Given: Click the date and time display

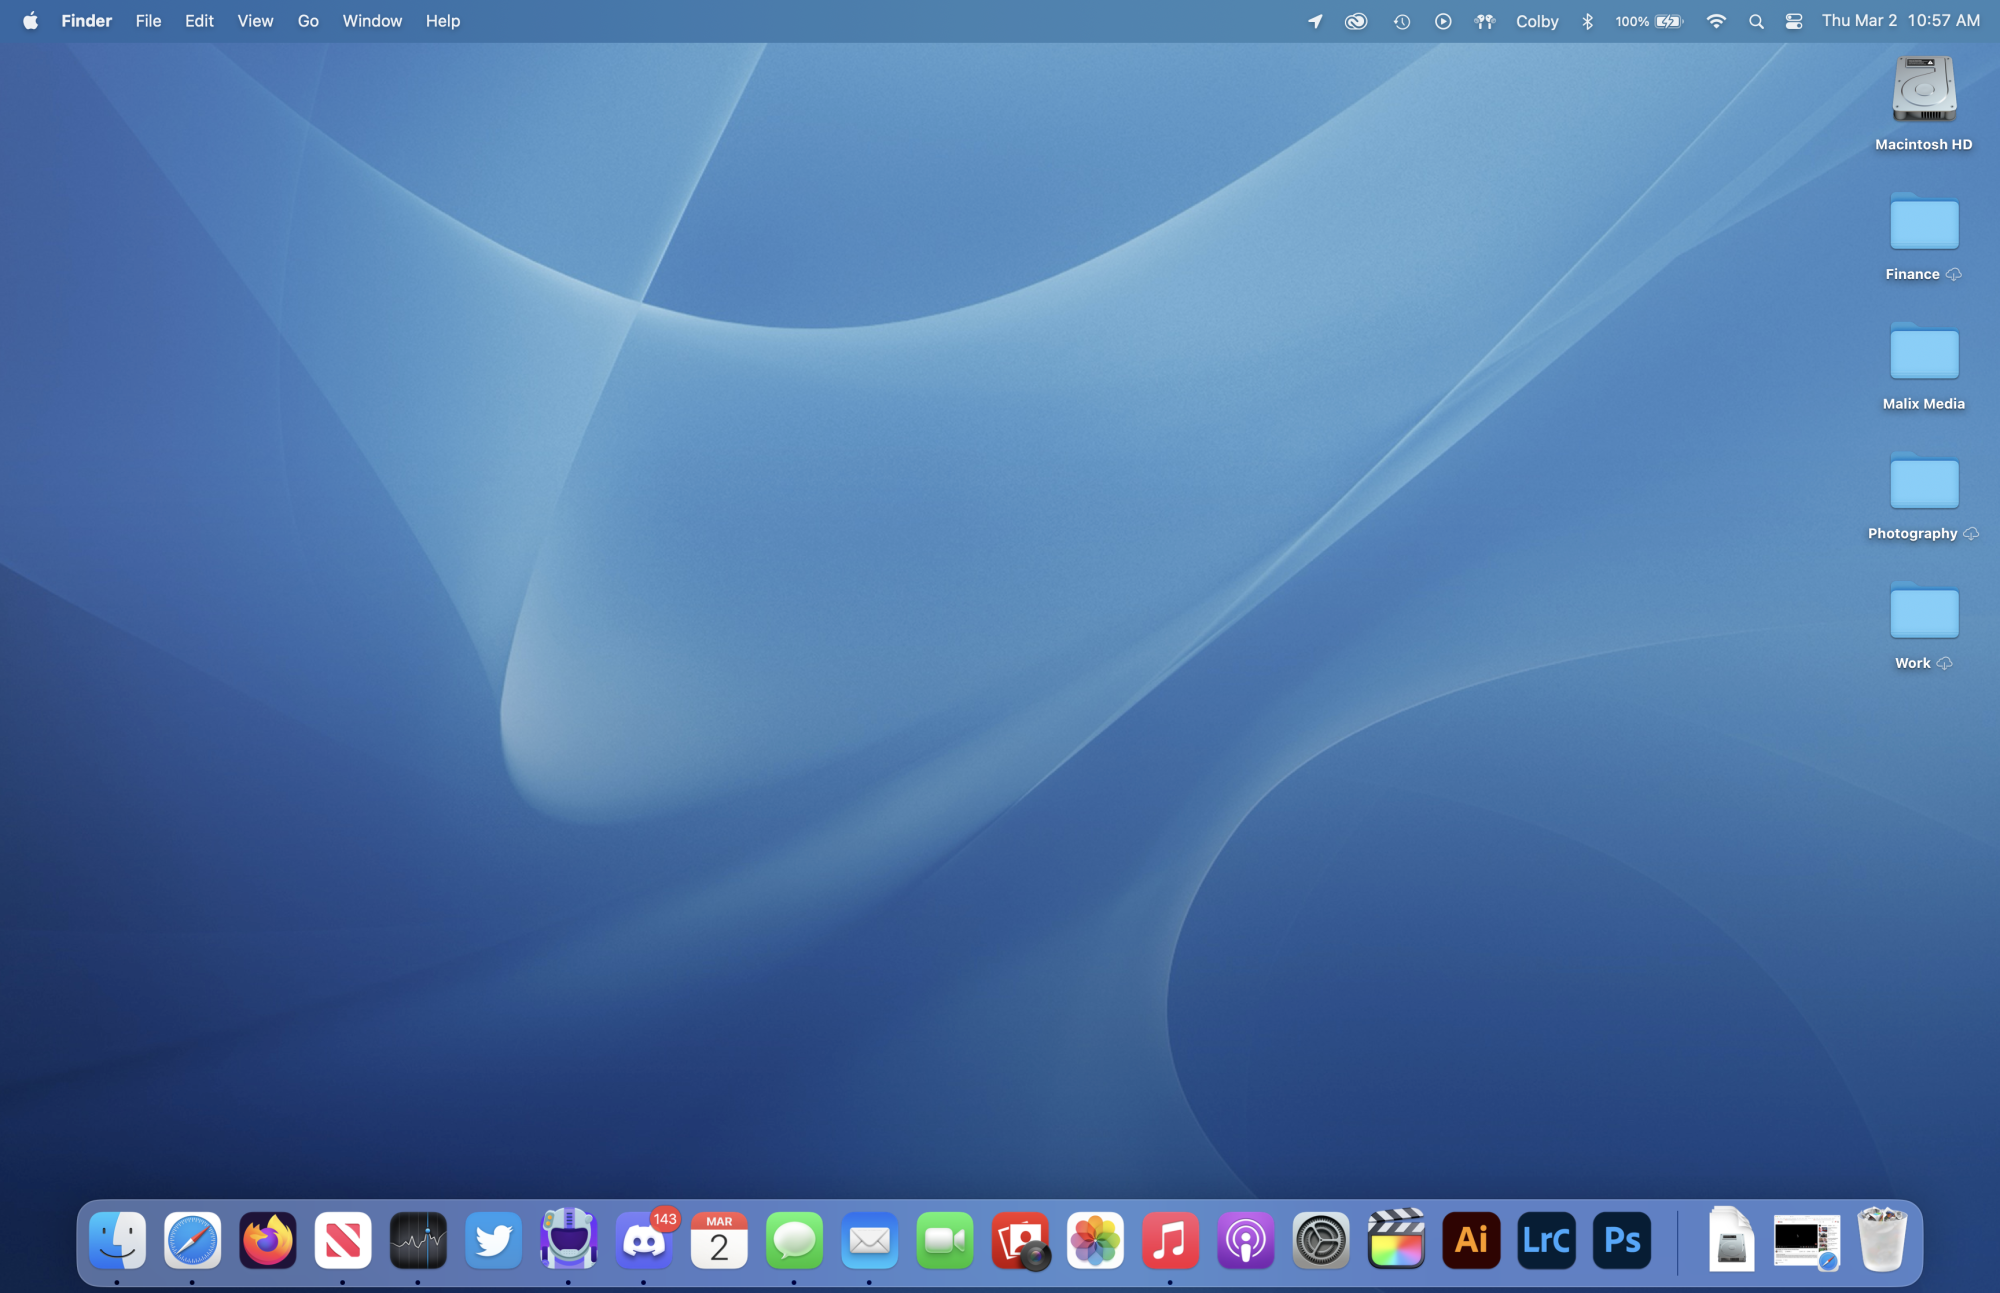Looking at the screenshot, I should [1900, 21].
